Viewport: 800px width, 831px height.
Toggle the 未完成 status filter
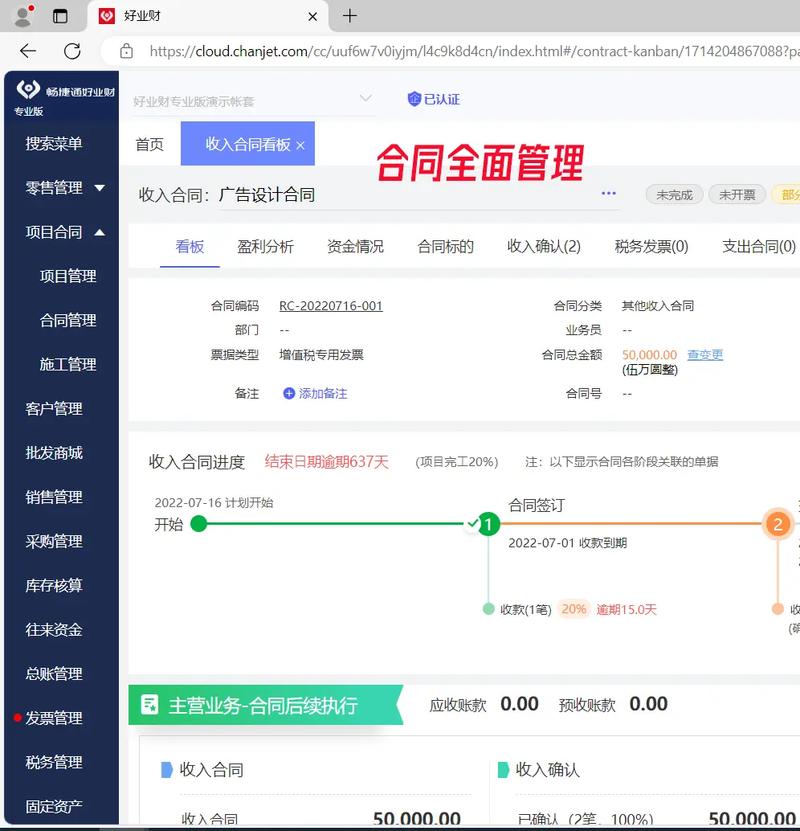pos(674,195)
